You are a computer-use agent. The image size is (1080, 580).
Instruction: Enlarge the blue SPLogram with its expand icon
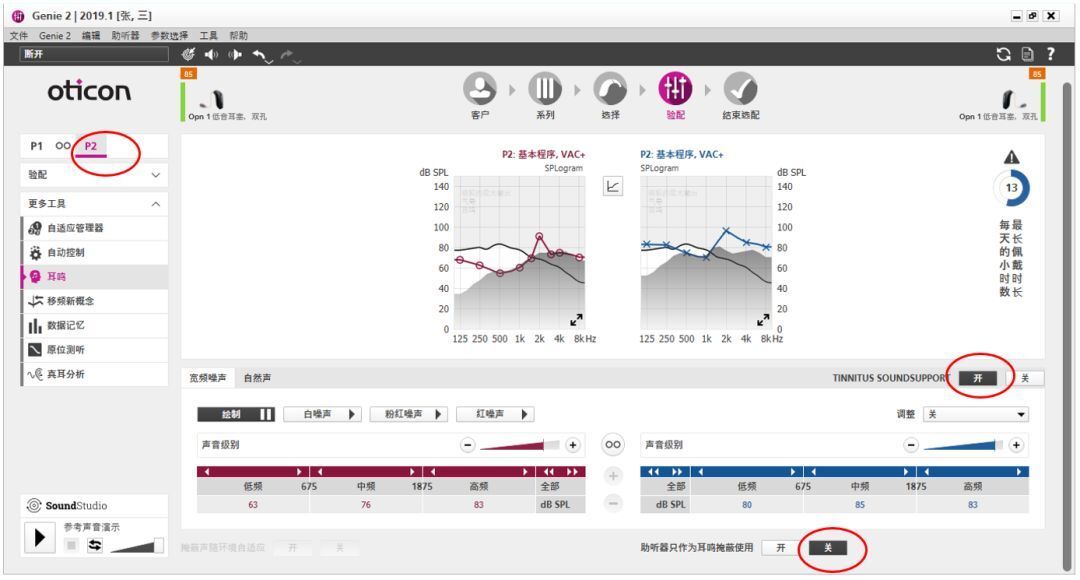(x=763, y=320)
